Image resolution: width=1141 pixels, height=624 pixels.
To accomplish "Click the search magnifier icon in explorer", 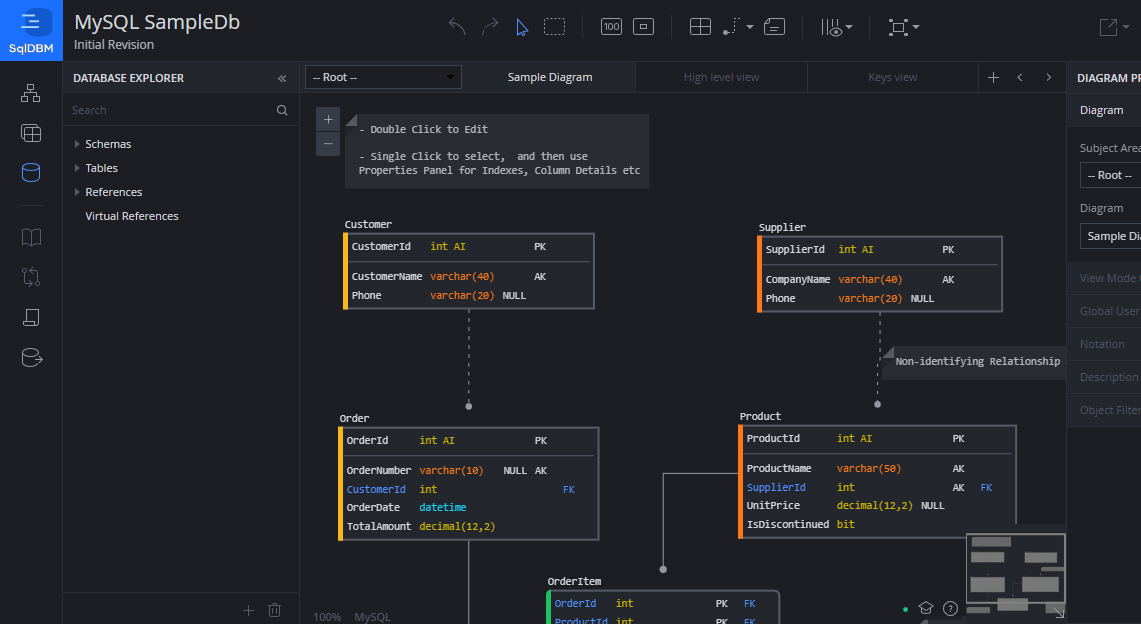I will tap(282, 110).
